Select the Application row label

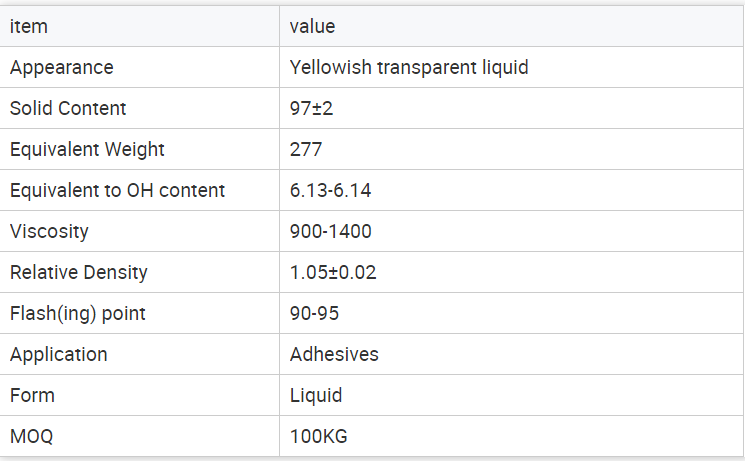58,355
